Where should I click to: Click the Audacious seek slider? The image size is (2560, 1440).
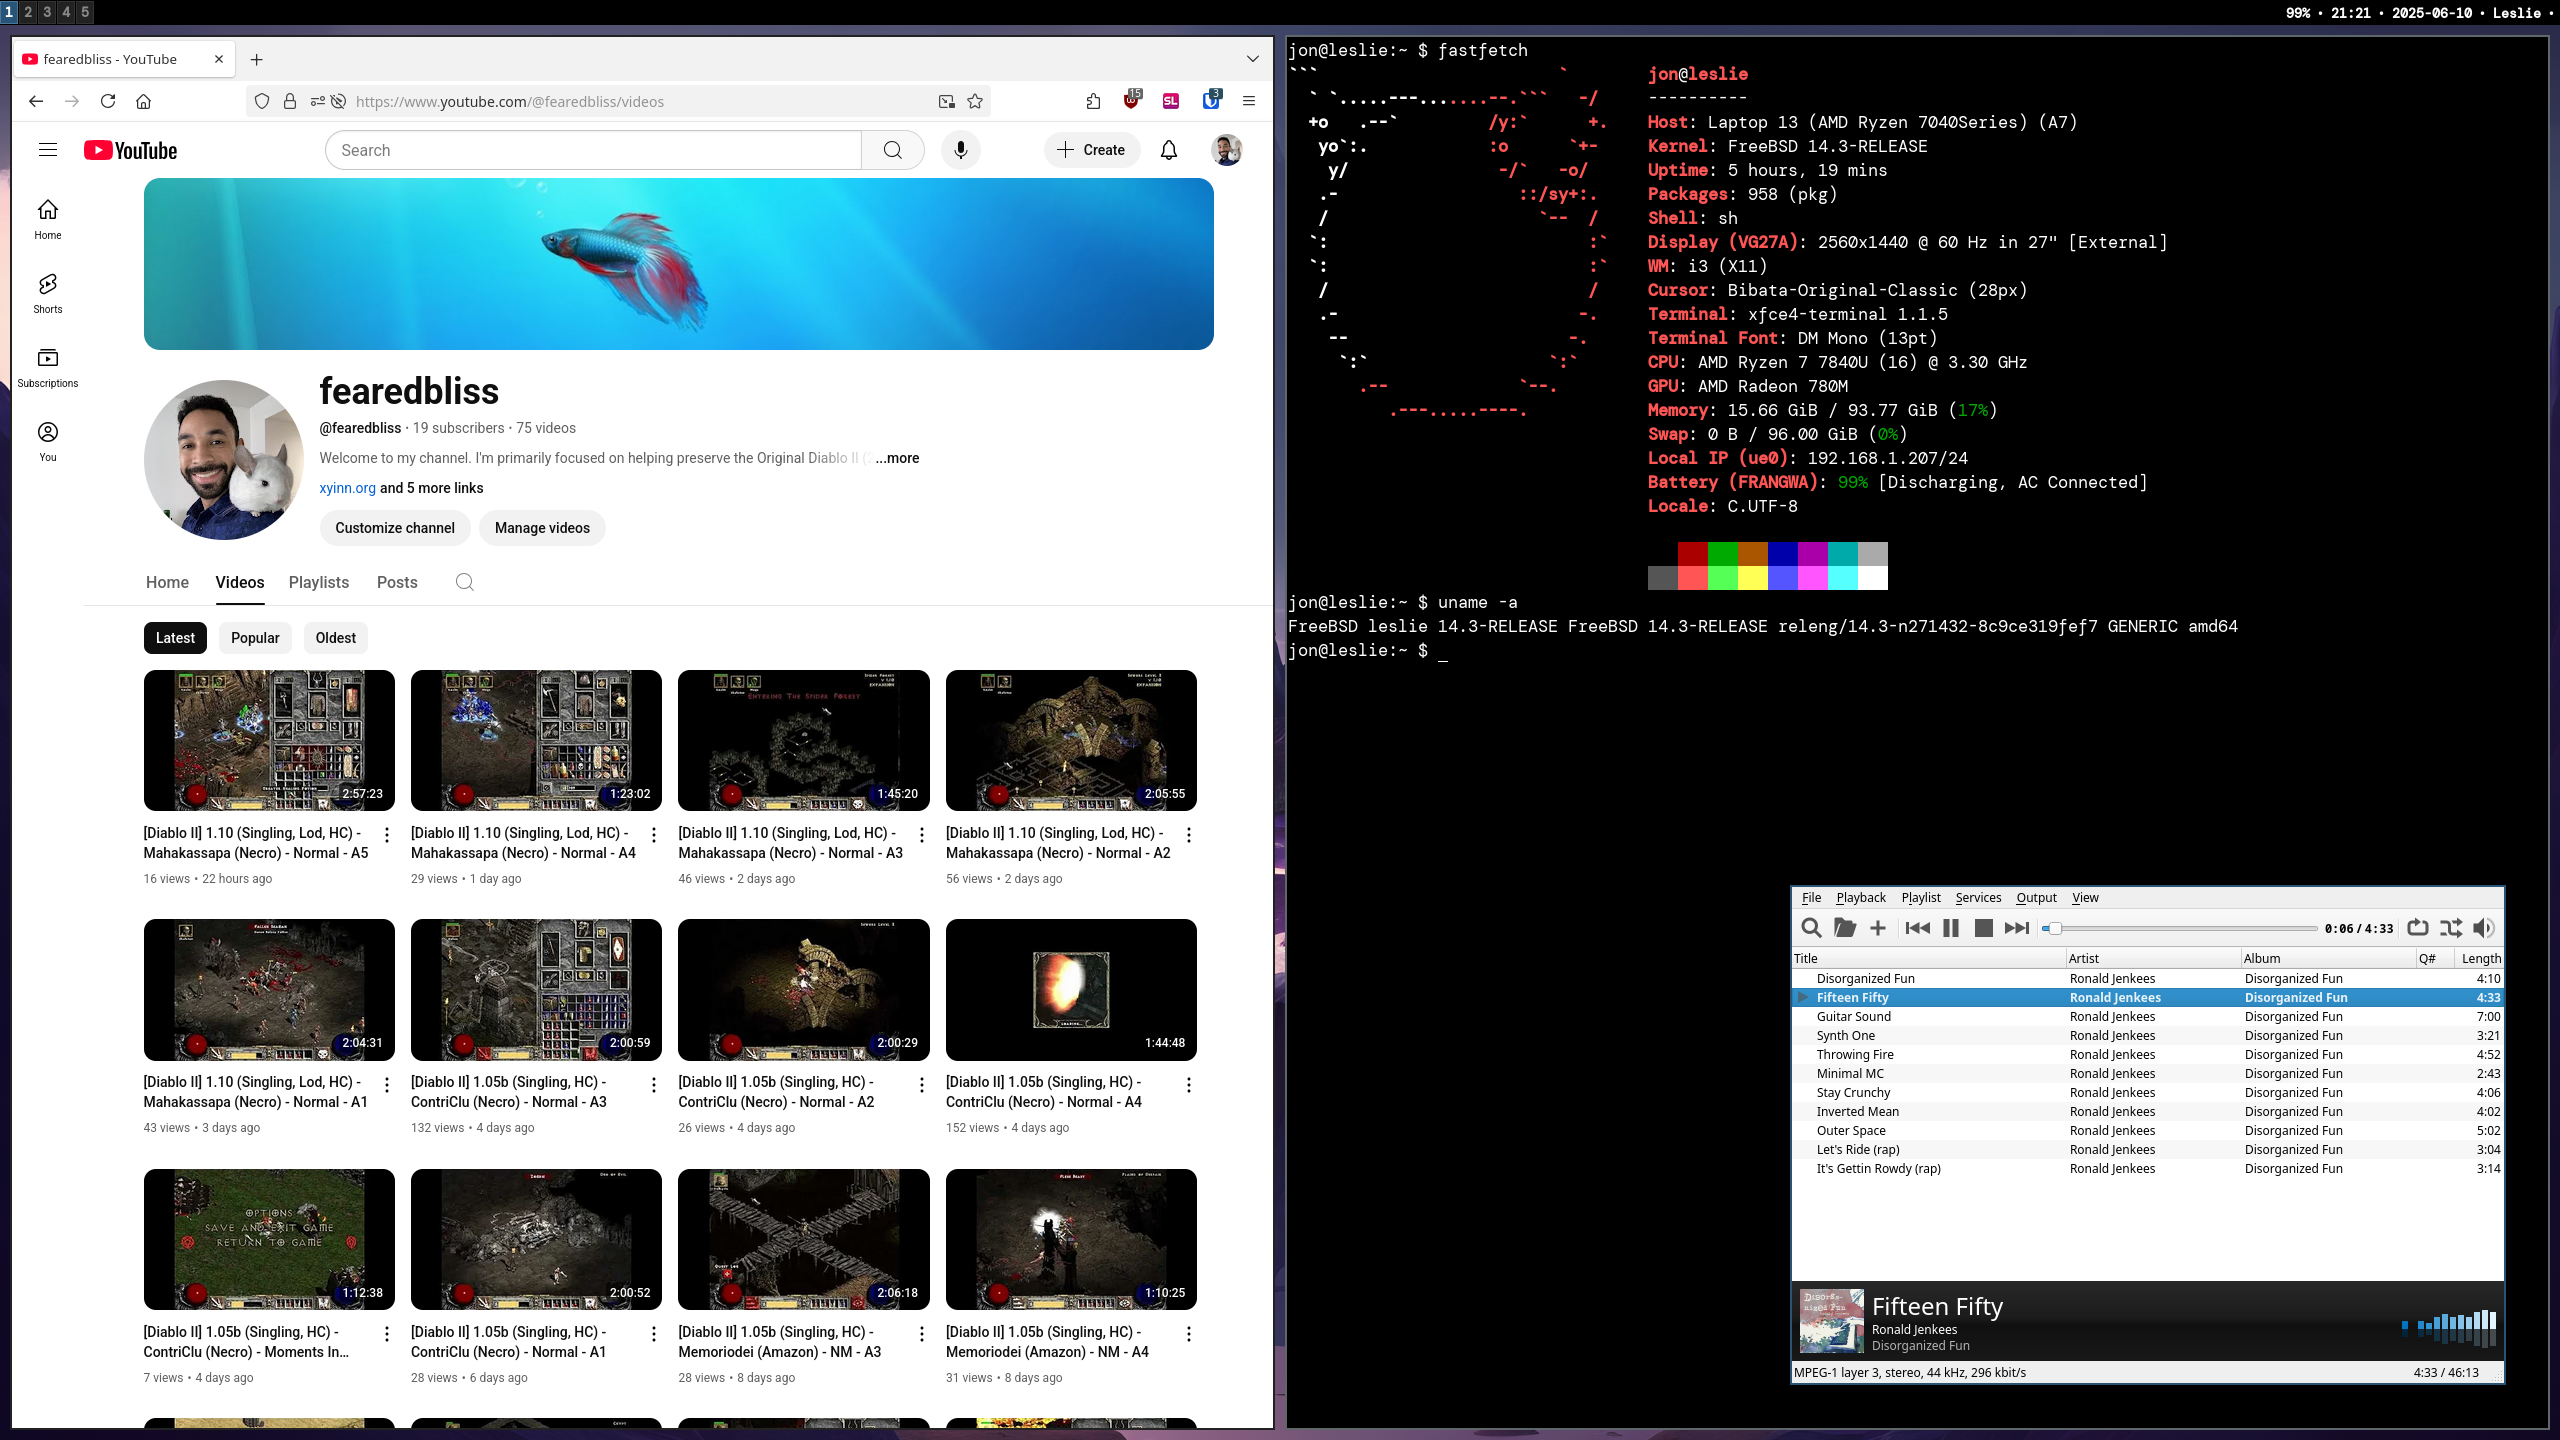2180,928
